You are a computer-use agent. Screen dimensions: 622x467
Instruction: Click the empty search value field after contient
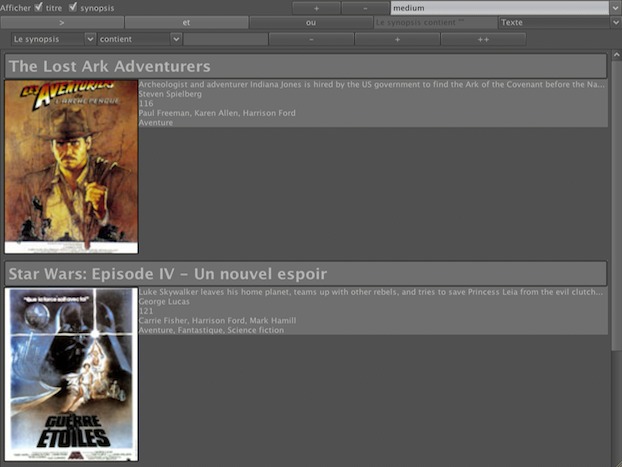(226, 39)
